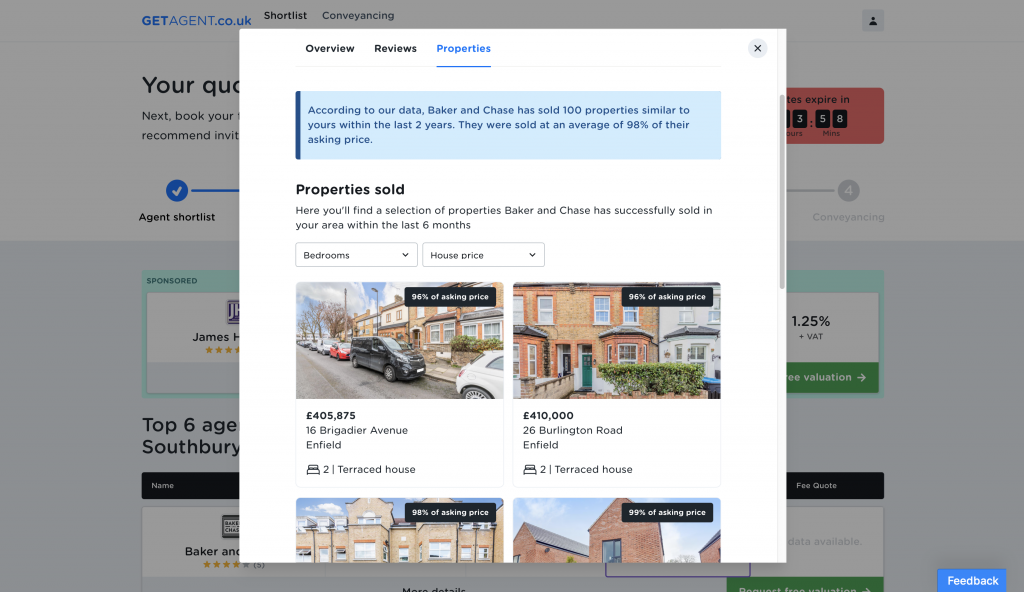
Task: Switch to the Overview tab
Action: pyautogui.click(x=330, y=49)
